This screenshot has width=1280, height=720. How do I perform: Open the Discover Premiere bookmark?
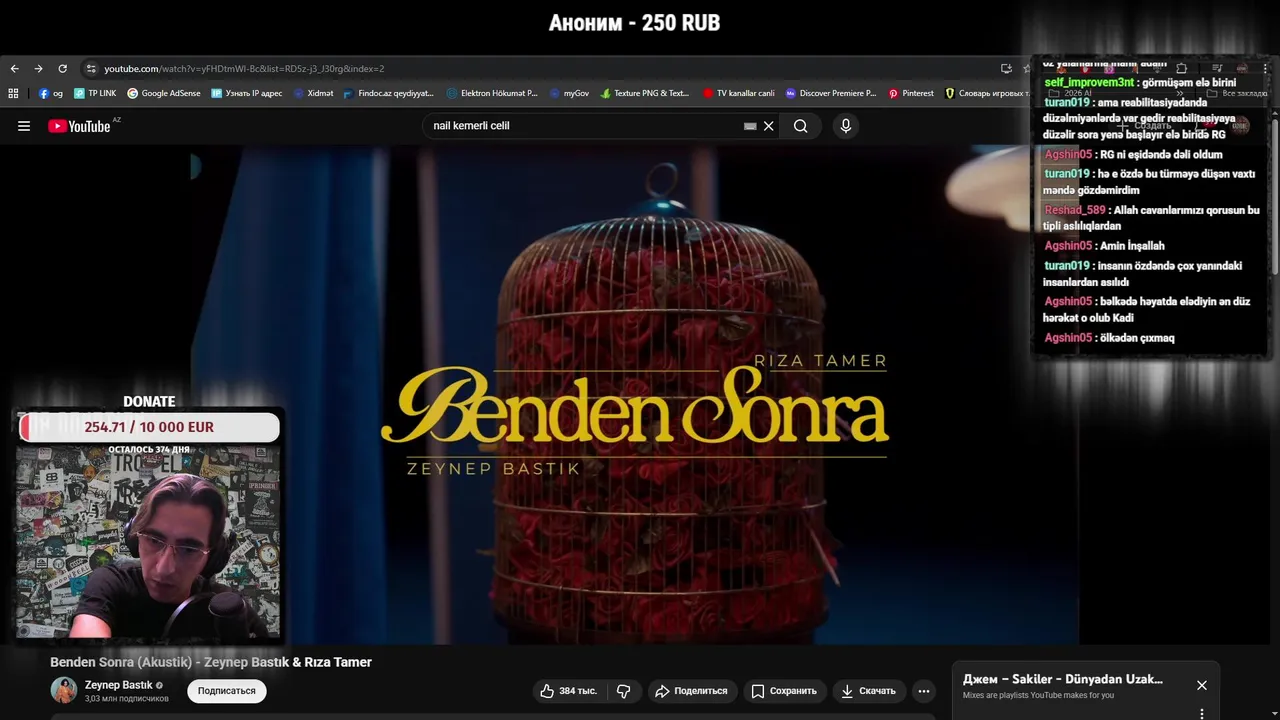[831, 93]
